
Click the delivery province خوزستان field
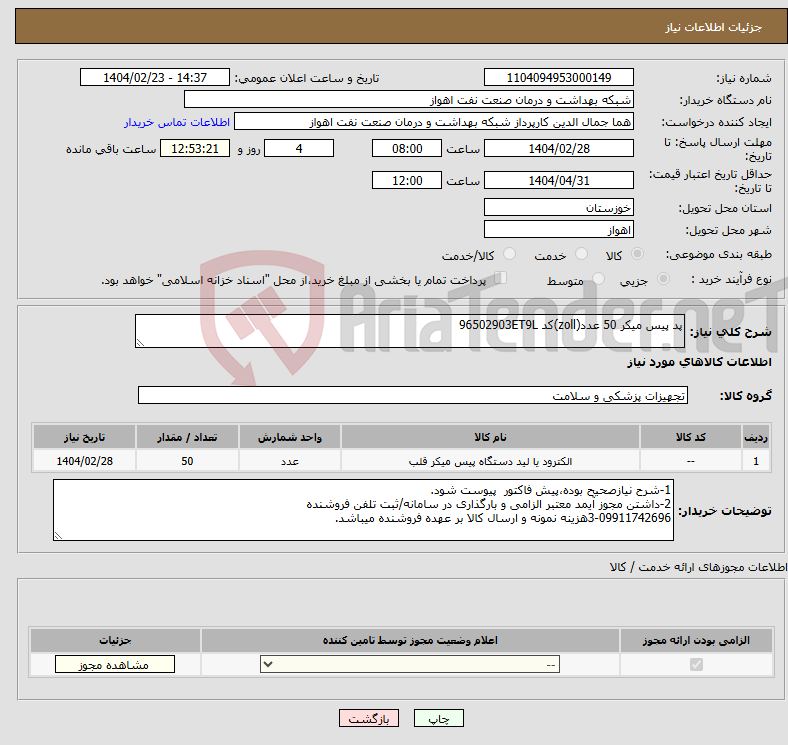point(558,207)
